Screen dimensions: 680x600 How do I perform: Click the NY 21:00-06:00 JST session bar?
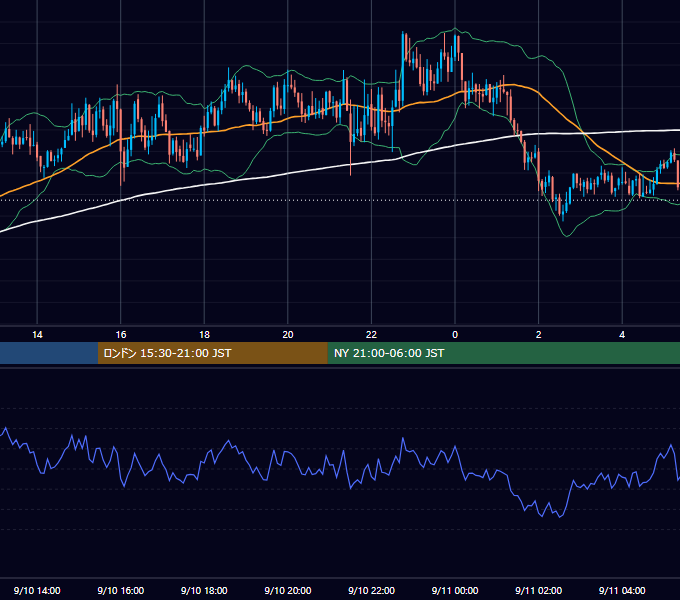(x=503, y=353)
